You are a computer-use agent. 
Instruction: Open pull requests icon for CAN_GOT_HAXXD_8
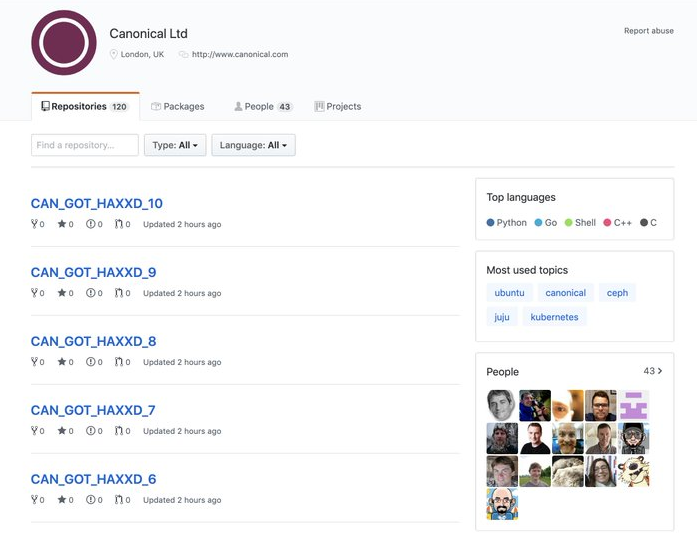point(119,361)
